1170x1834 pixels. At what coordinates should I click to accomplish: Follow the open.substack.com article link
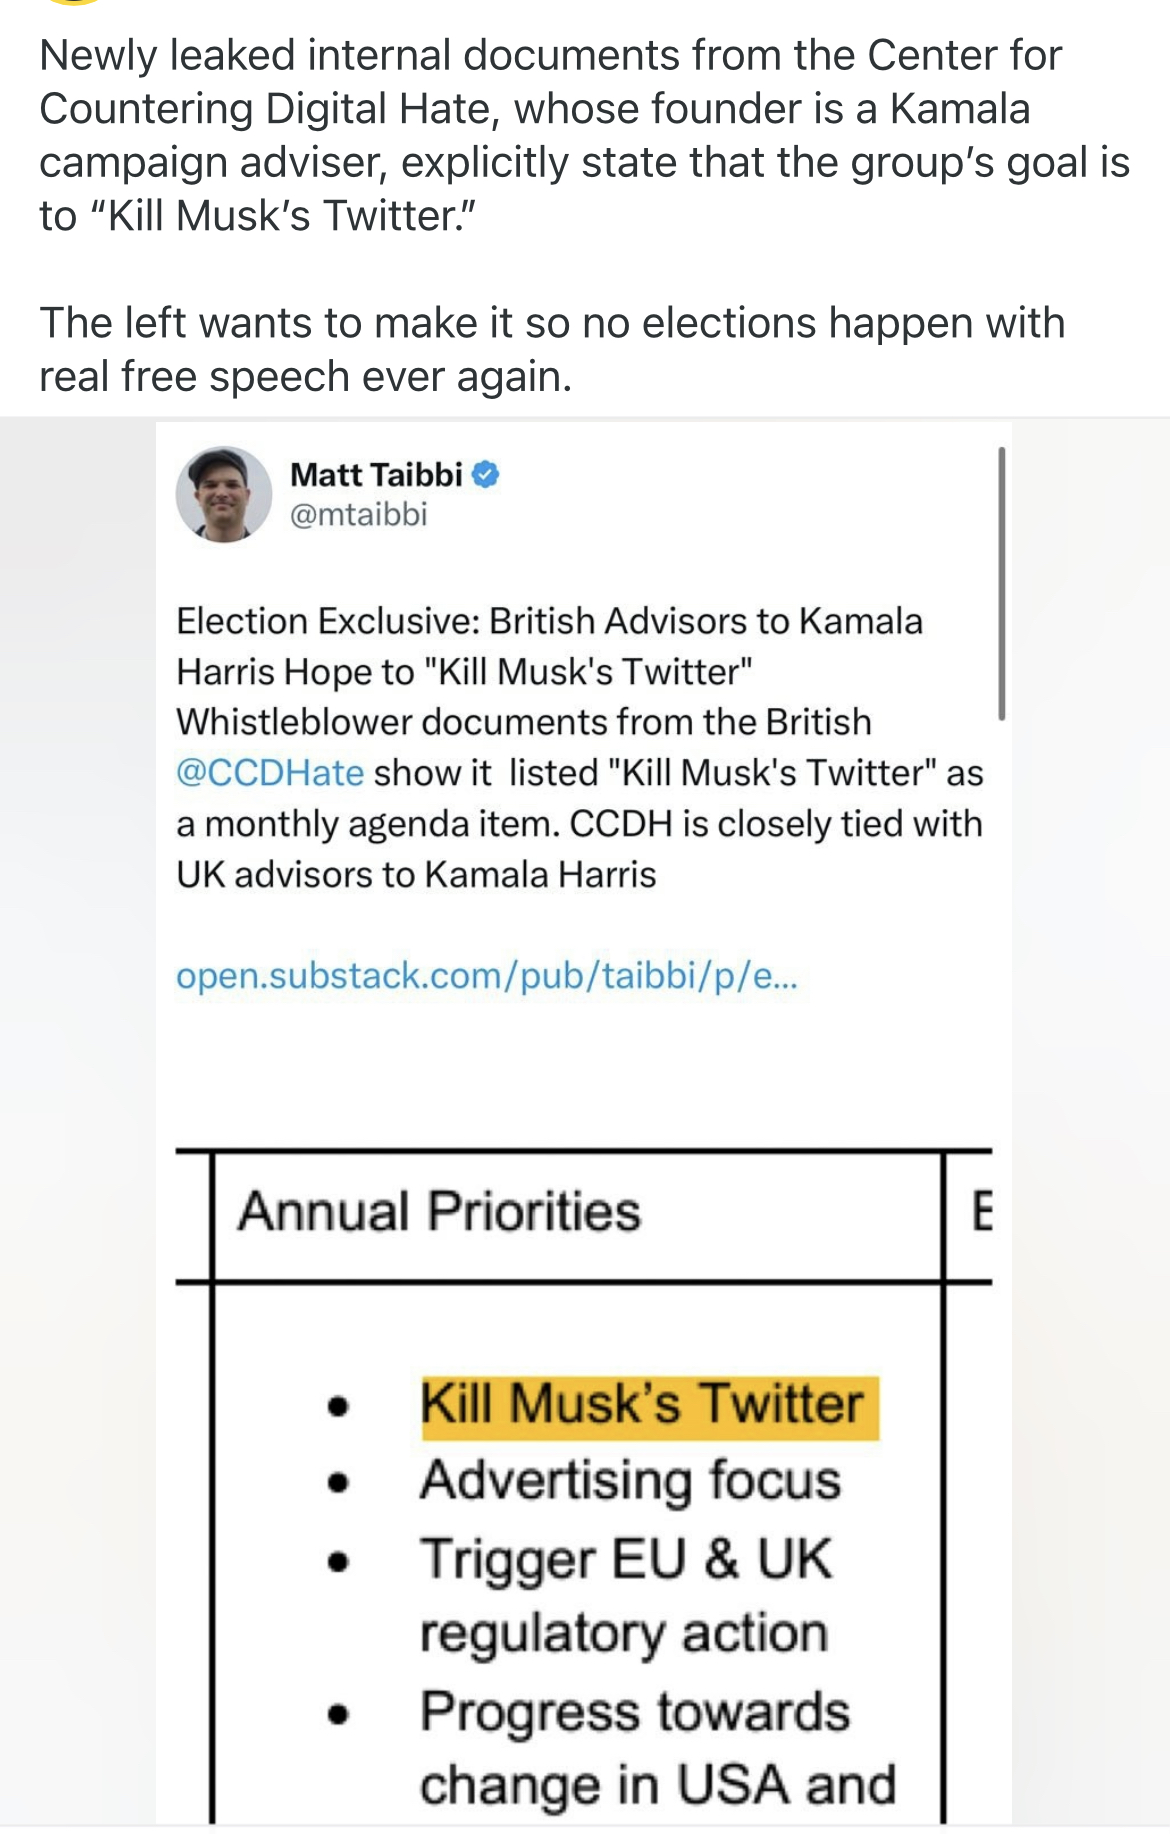487,976
